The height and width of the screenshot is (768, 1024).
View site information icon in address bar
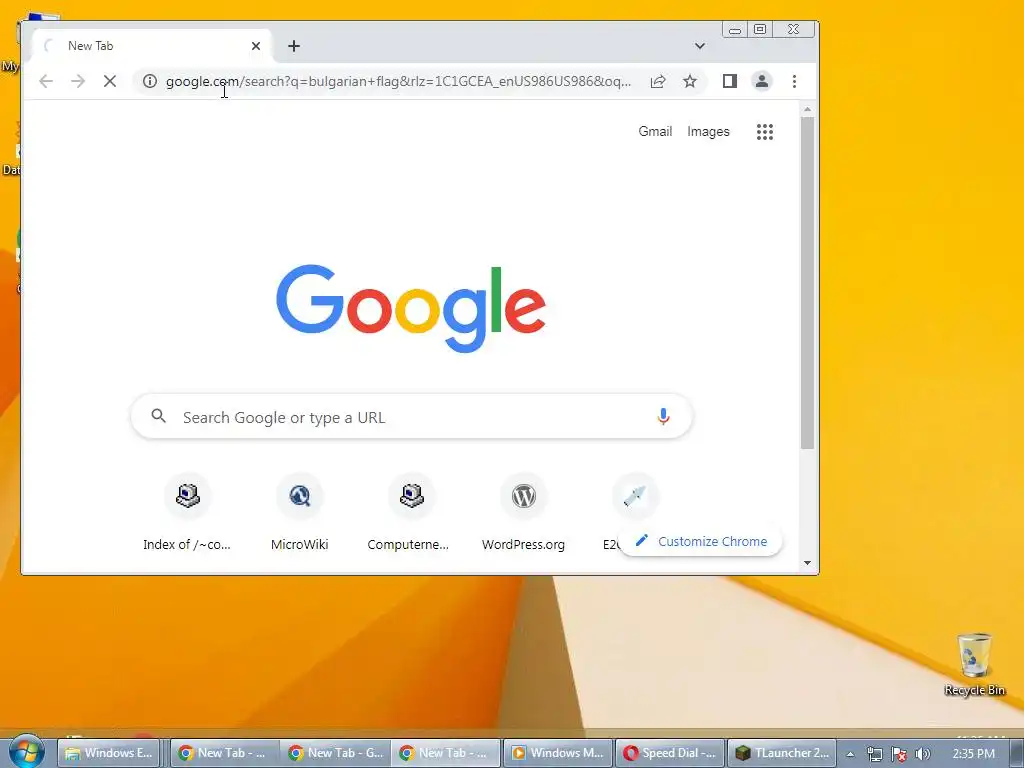click(150, 81)
